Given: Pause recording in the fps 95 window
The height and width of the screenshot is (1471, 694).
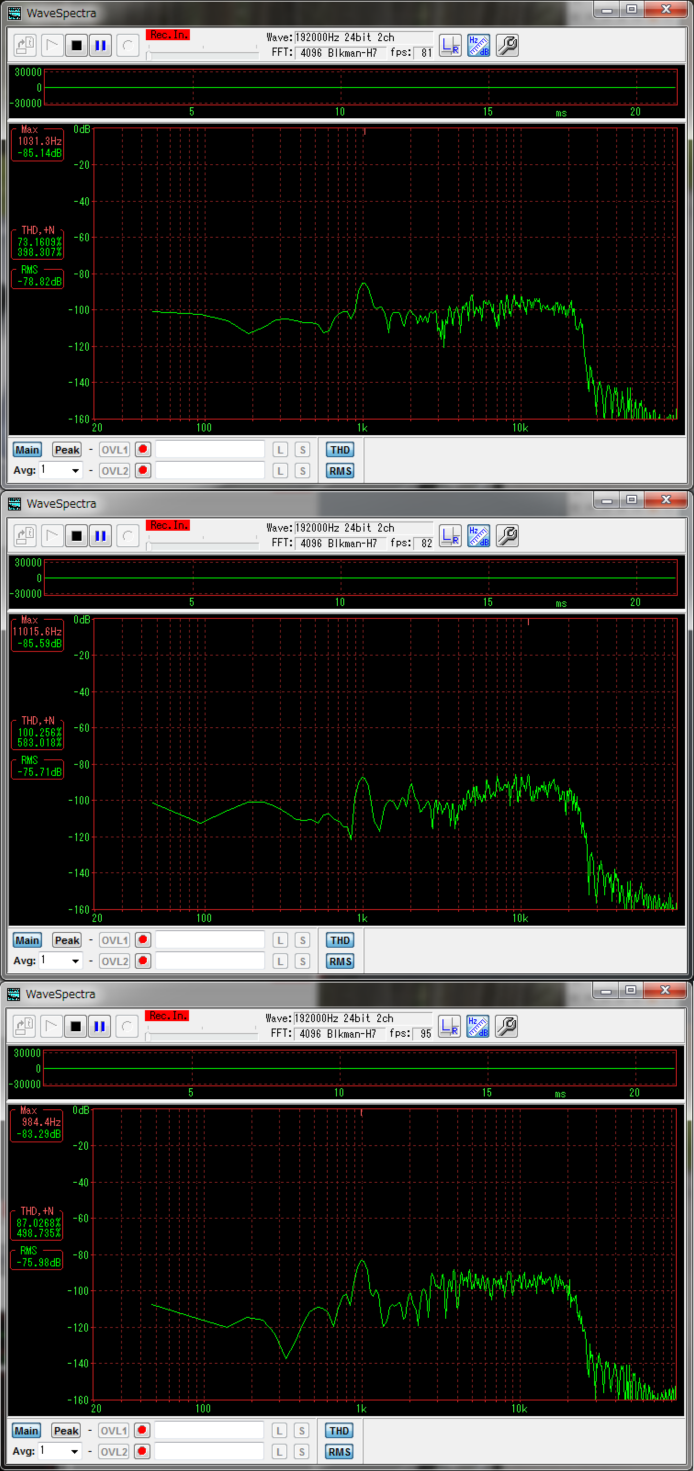Looking at the screenshot, I should coord(100,1026).
